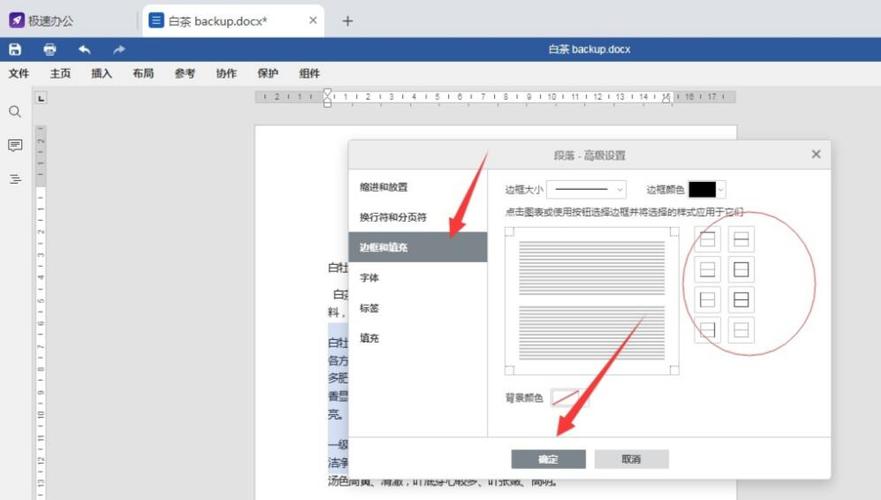The image size is (881, 500).
Task: Apply the top border only button
Action: pos(707,239)
